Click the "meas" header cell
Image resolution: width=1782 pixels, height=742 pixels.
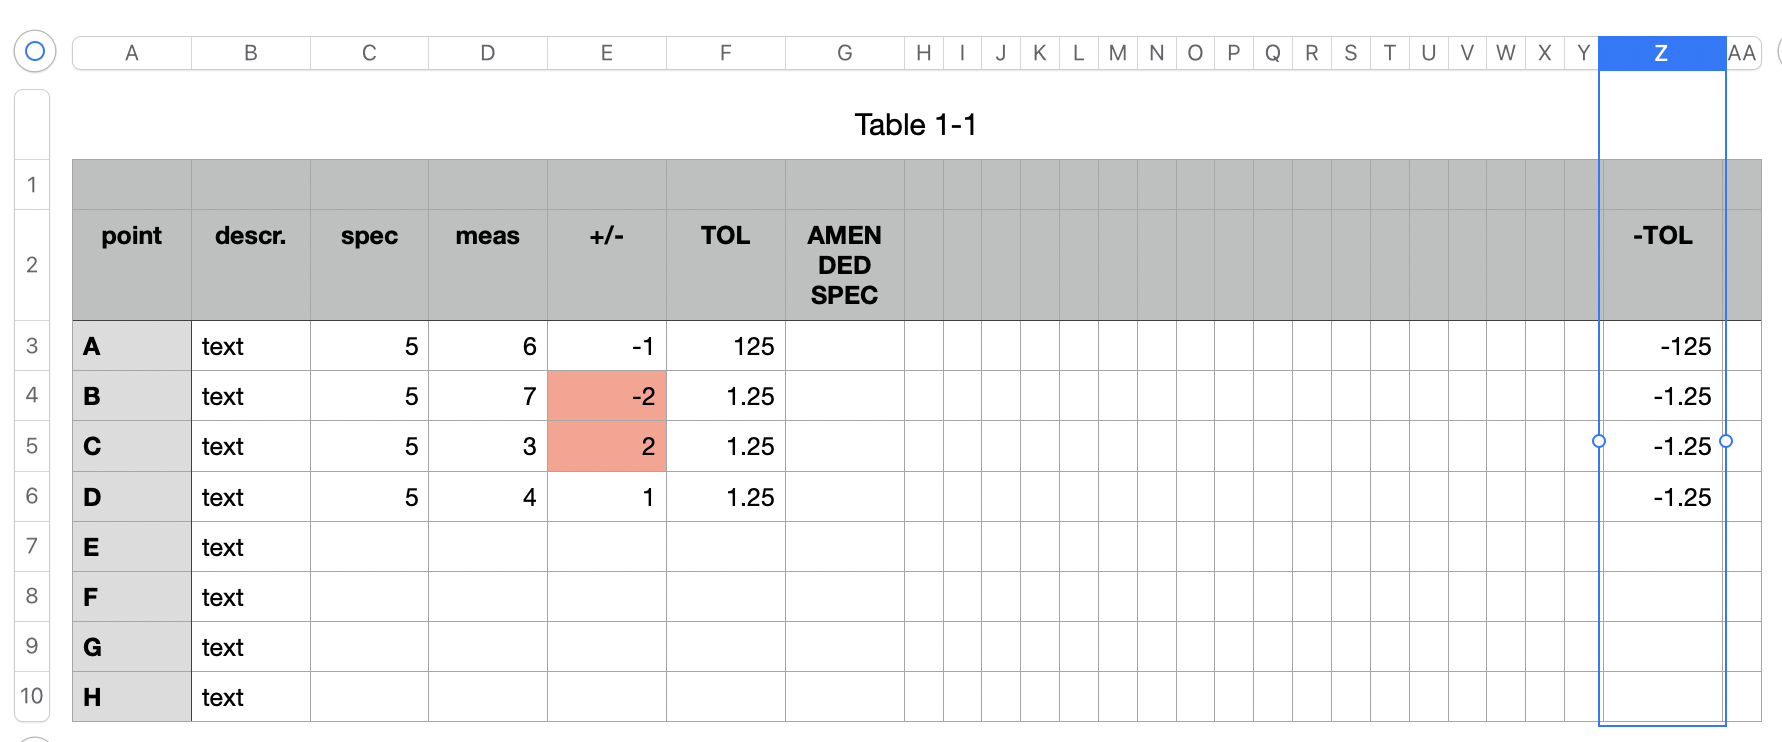click(x=487, y=236)
